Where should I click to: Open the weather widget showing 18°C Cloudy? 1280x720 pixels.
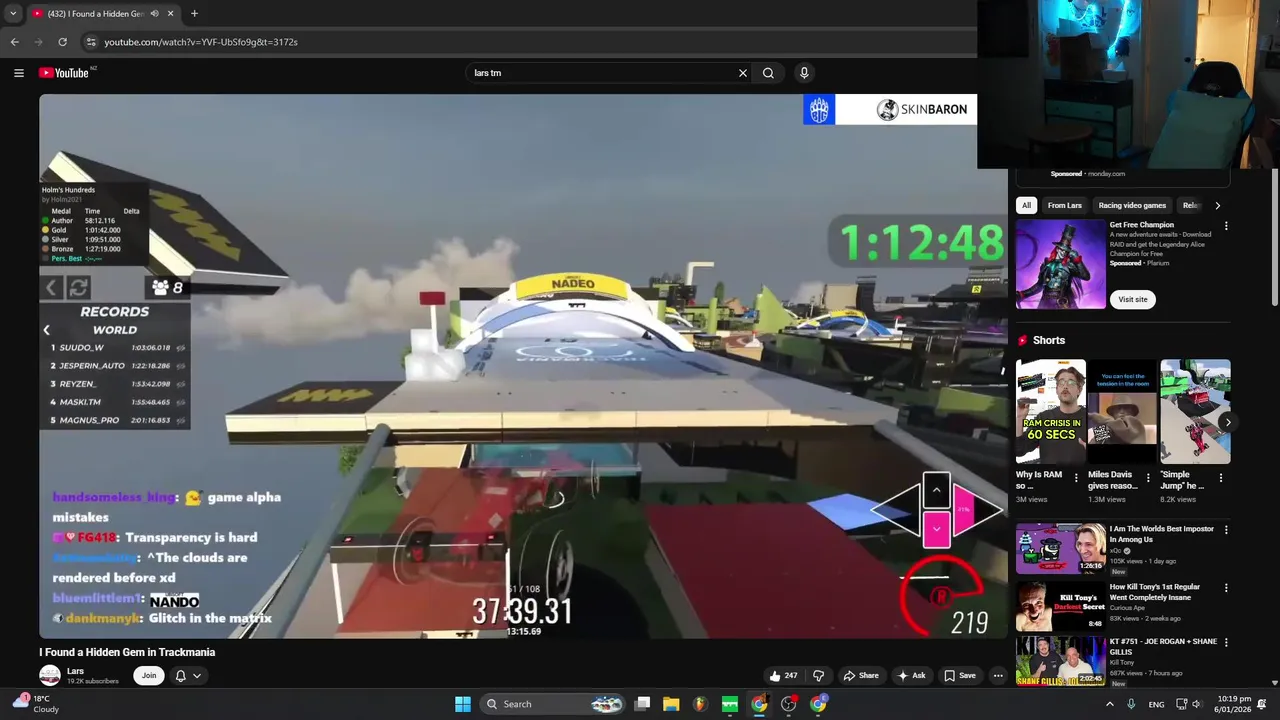click(36, 704)
